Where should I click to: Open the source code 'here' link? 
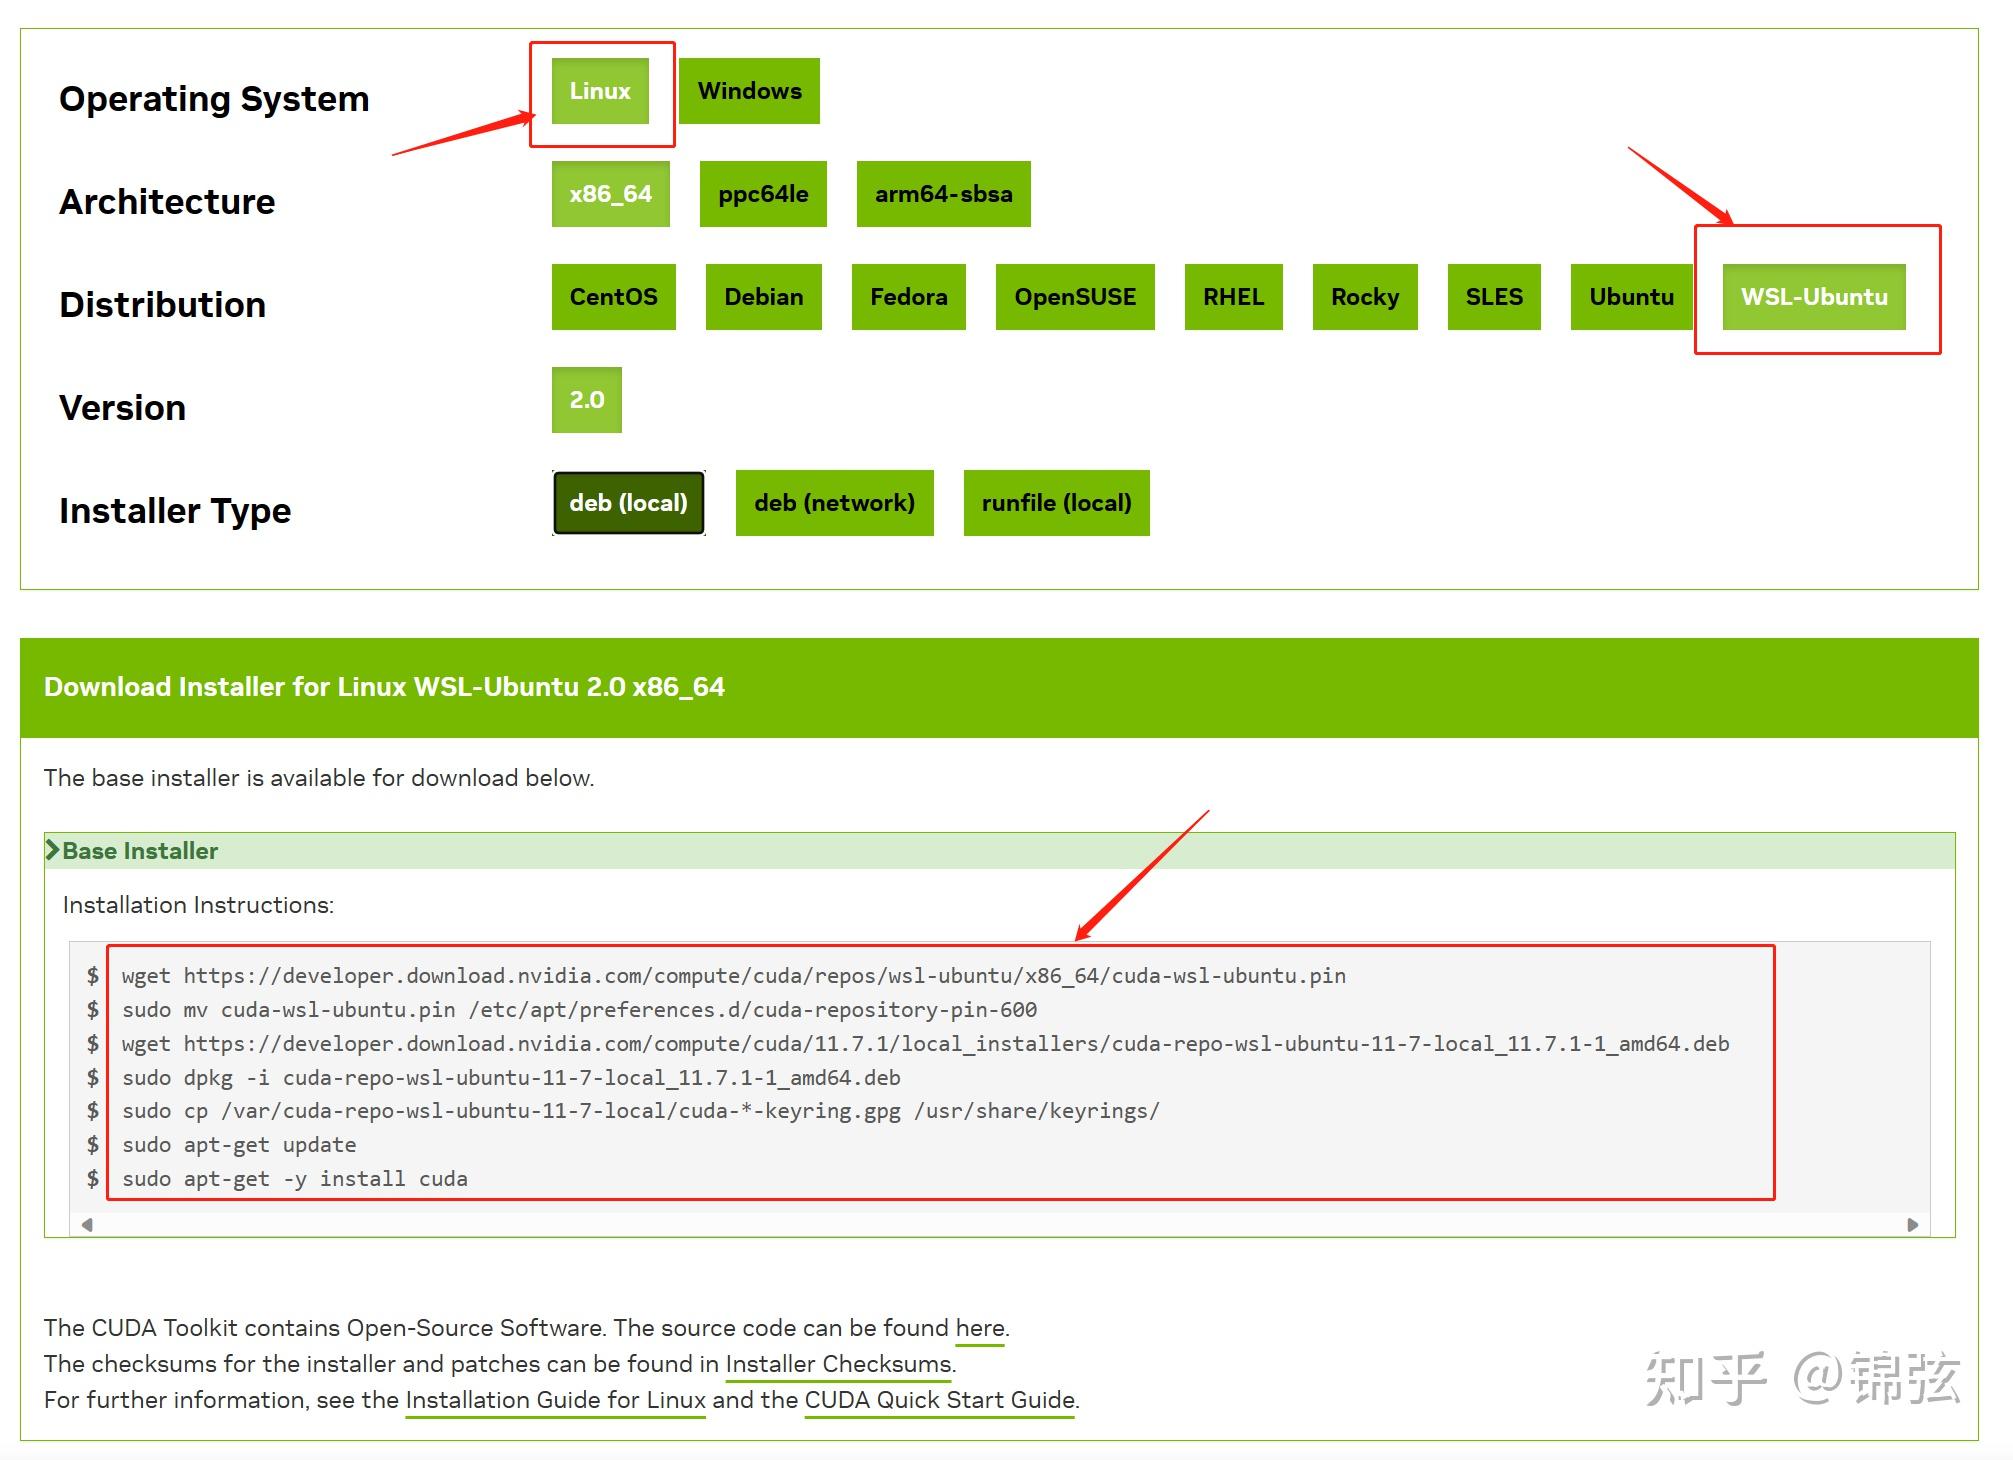979,1328
